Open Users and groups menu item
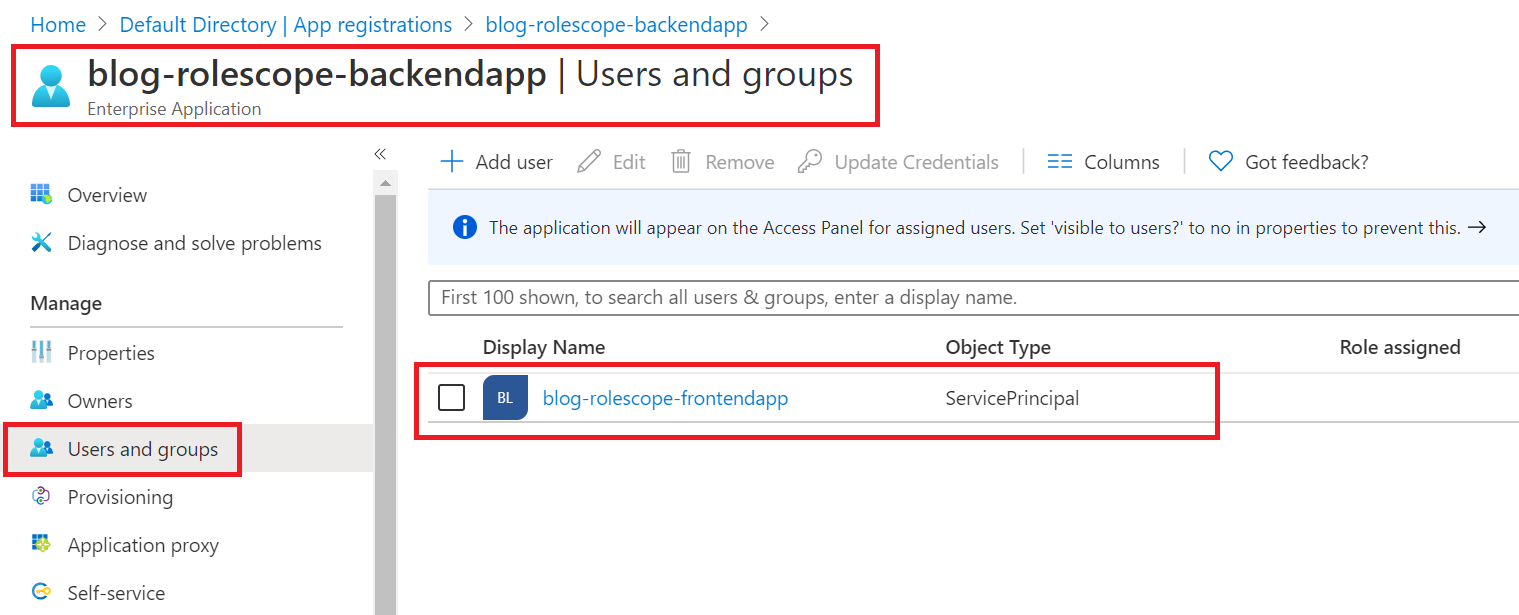 (142, 449)
